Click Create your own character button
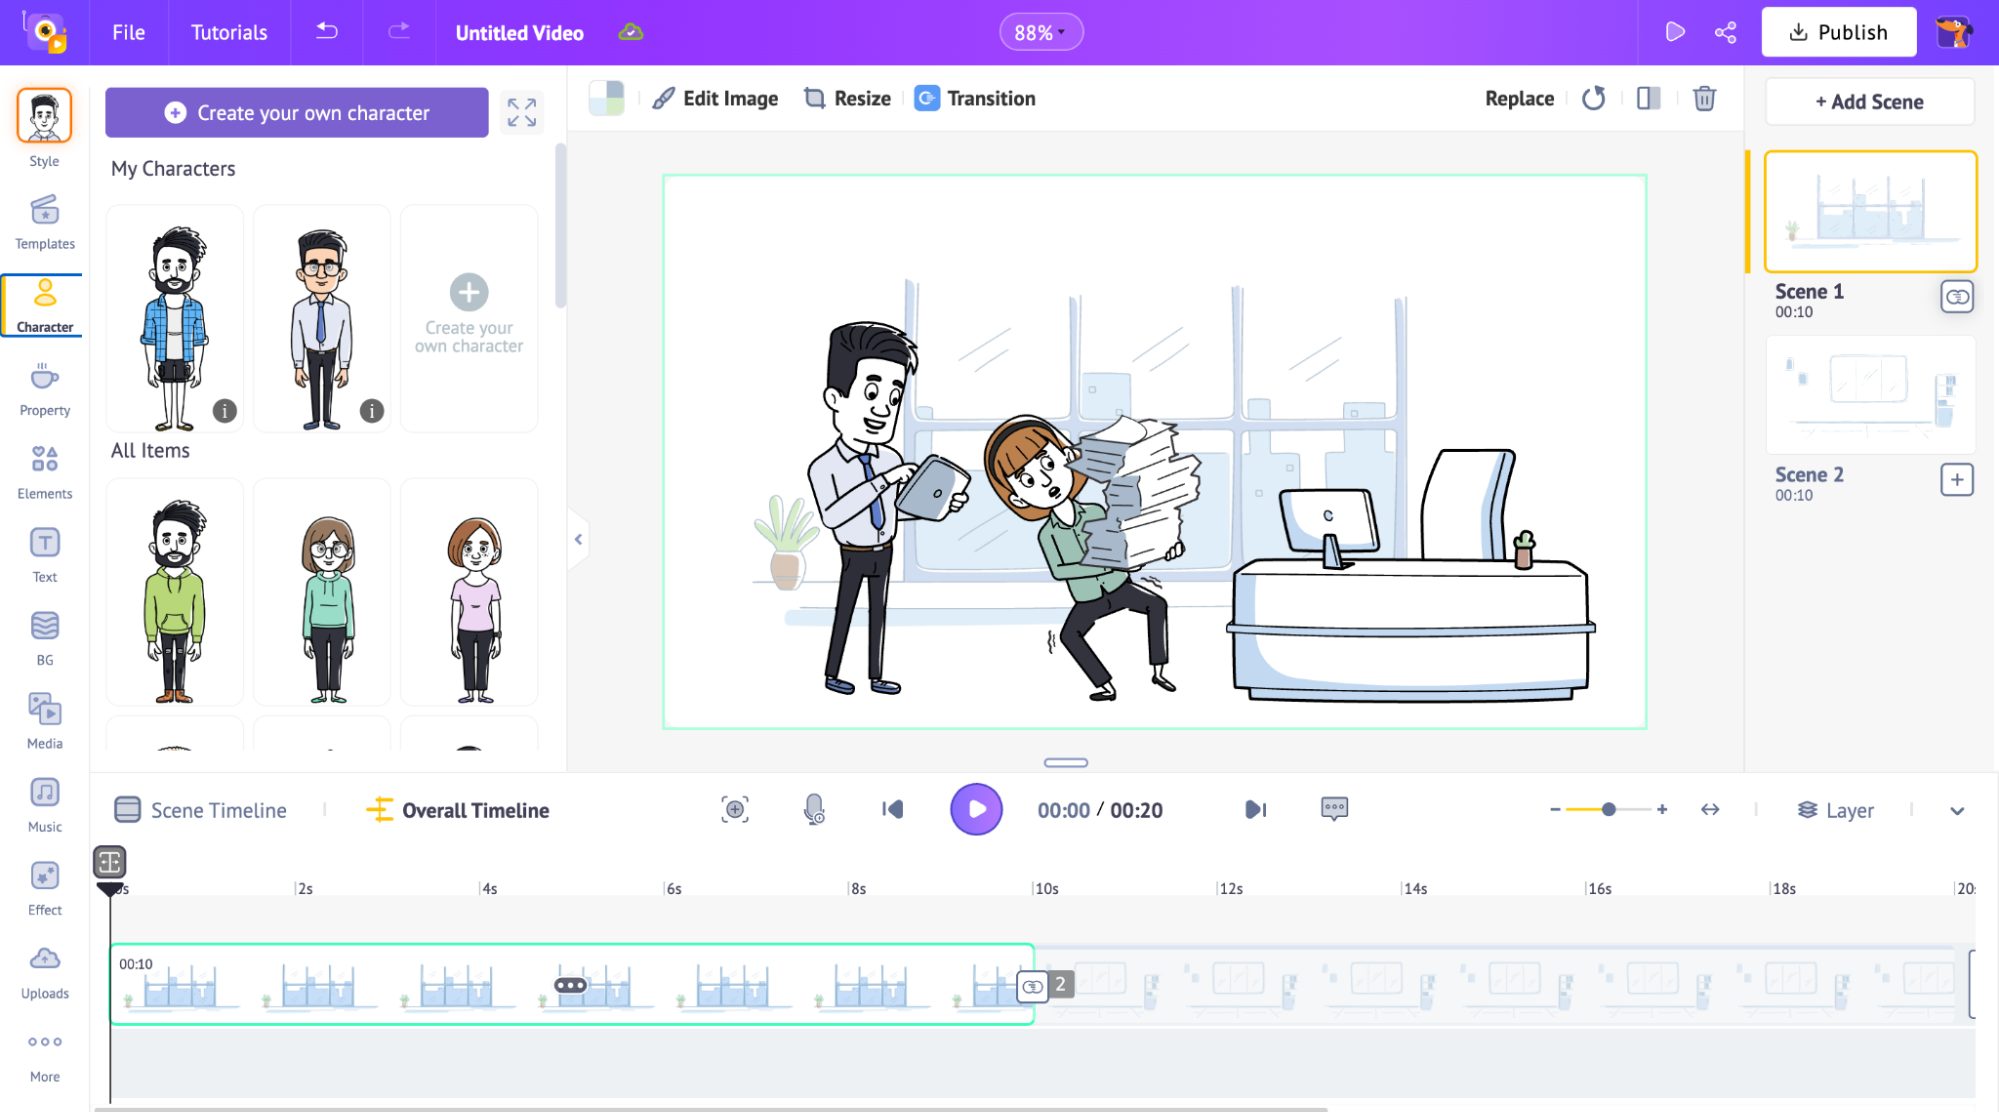Image resolution: width=1999 pixels, height=1112 pixels. coord(296,112)
